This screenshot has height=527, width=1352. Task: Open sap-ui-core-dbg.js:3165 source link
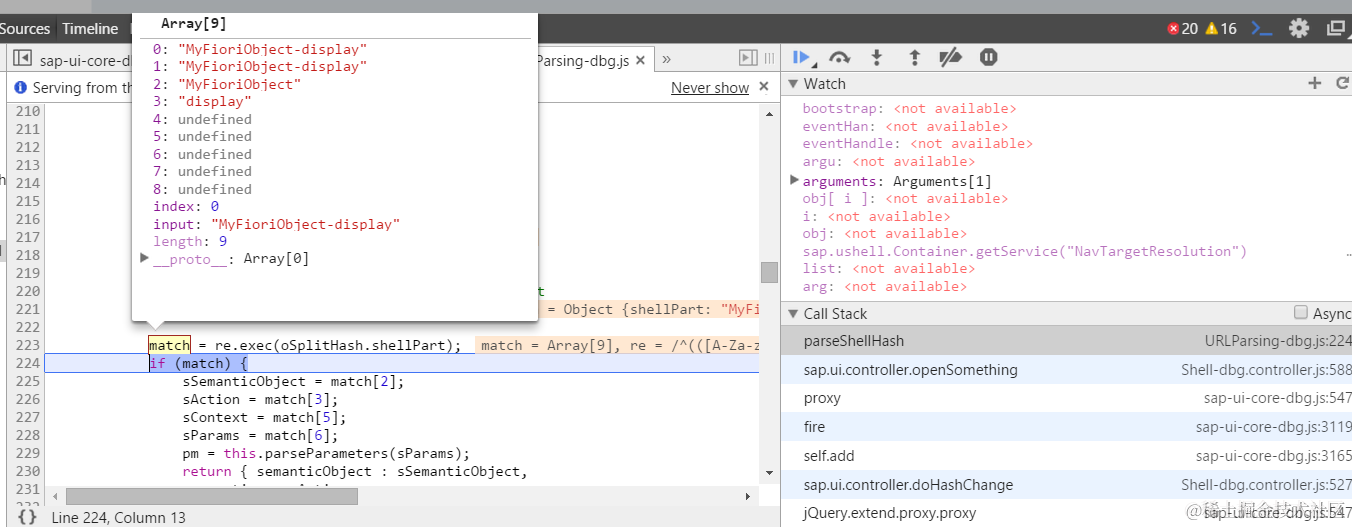[x=1273, y=456]
